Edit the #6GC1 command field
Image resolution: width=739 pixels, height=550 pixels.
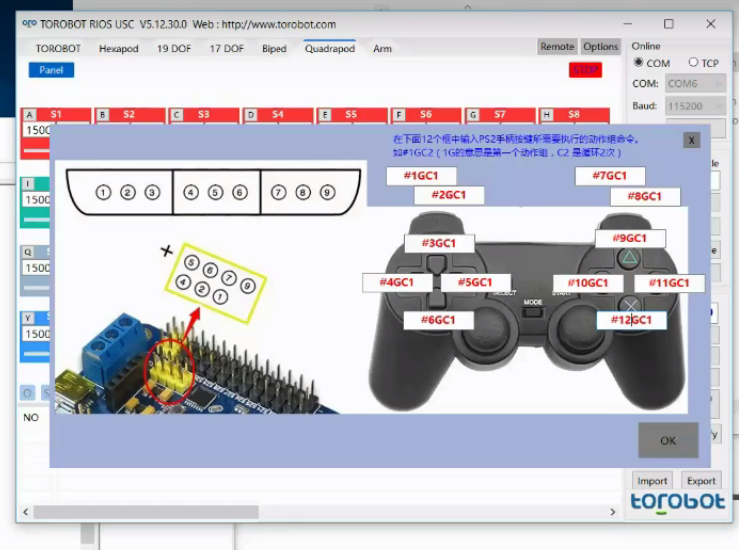tap(439, 320)
